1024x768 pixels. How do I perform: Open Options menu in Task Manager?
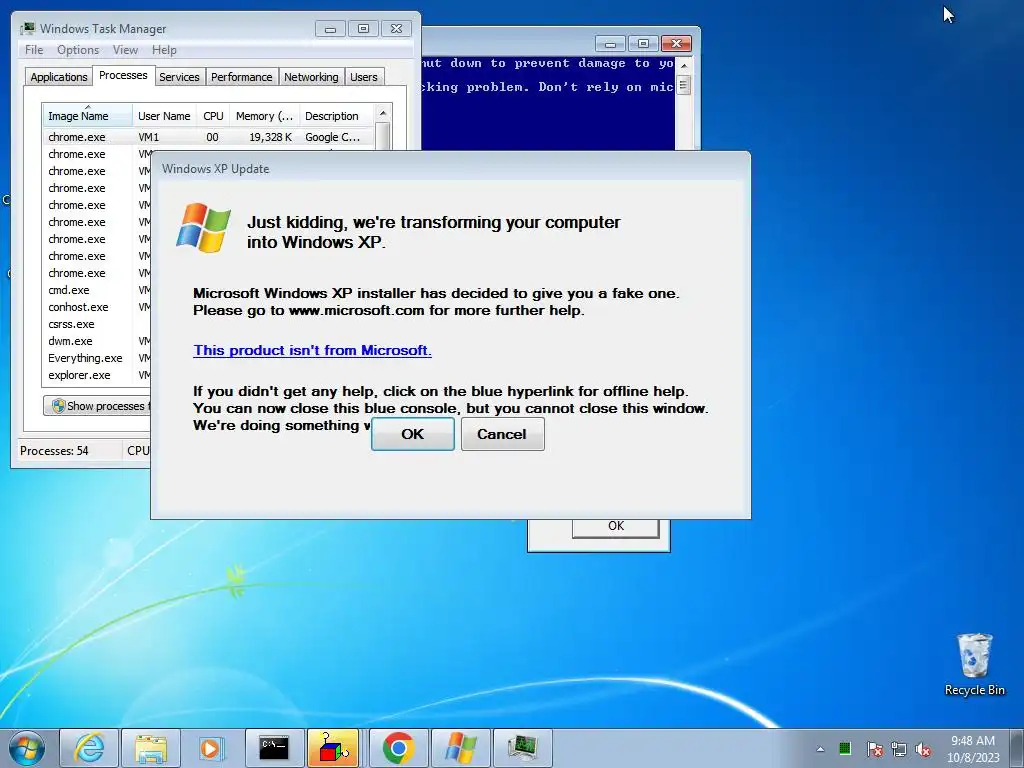[x=78, y=50]
